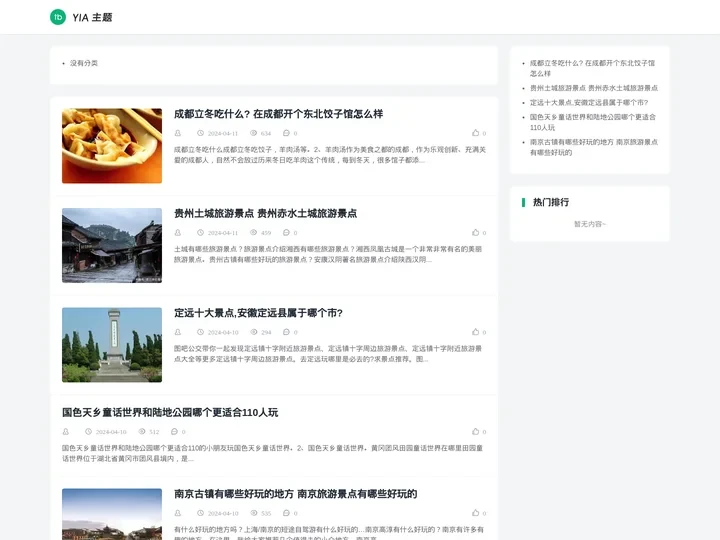The image size is (720, 540).
Task: Click comment icon on 南京古镇 post
Action: pyautogui.click(x=286, y=513)
